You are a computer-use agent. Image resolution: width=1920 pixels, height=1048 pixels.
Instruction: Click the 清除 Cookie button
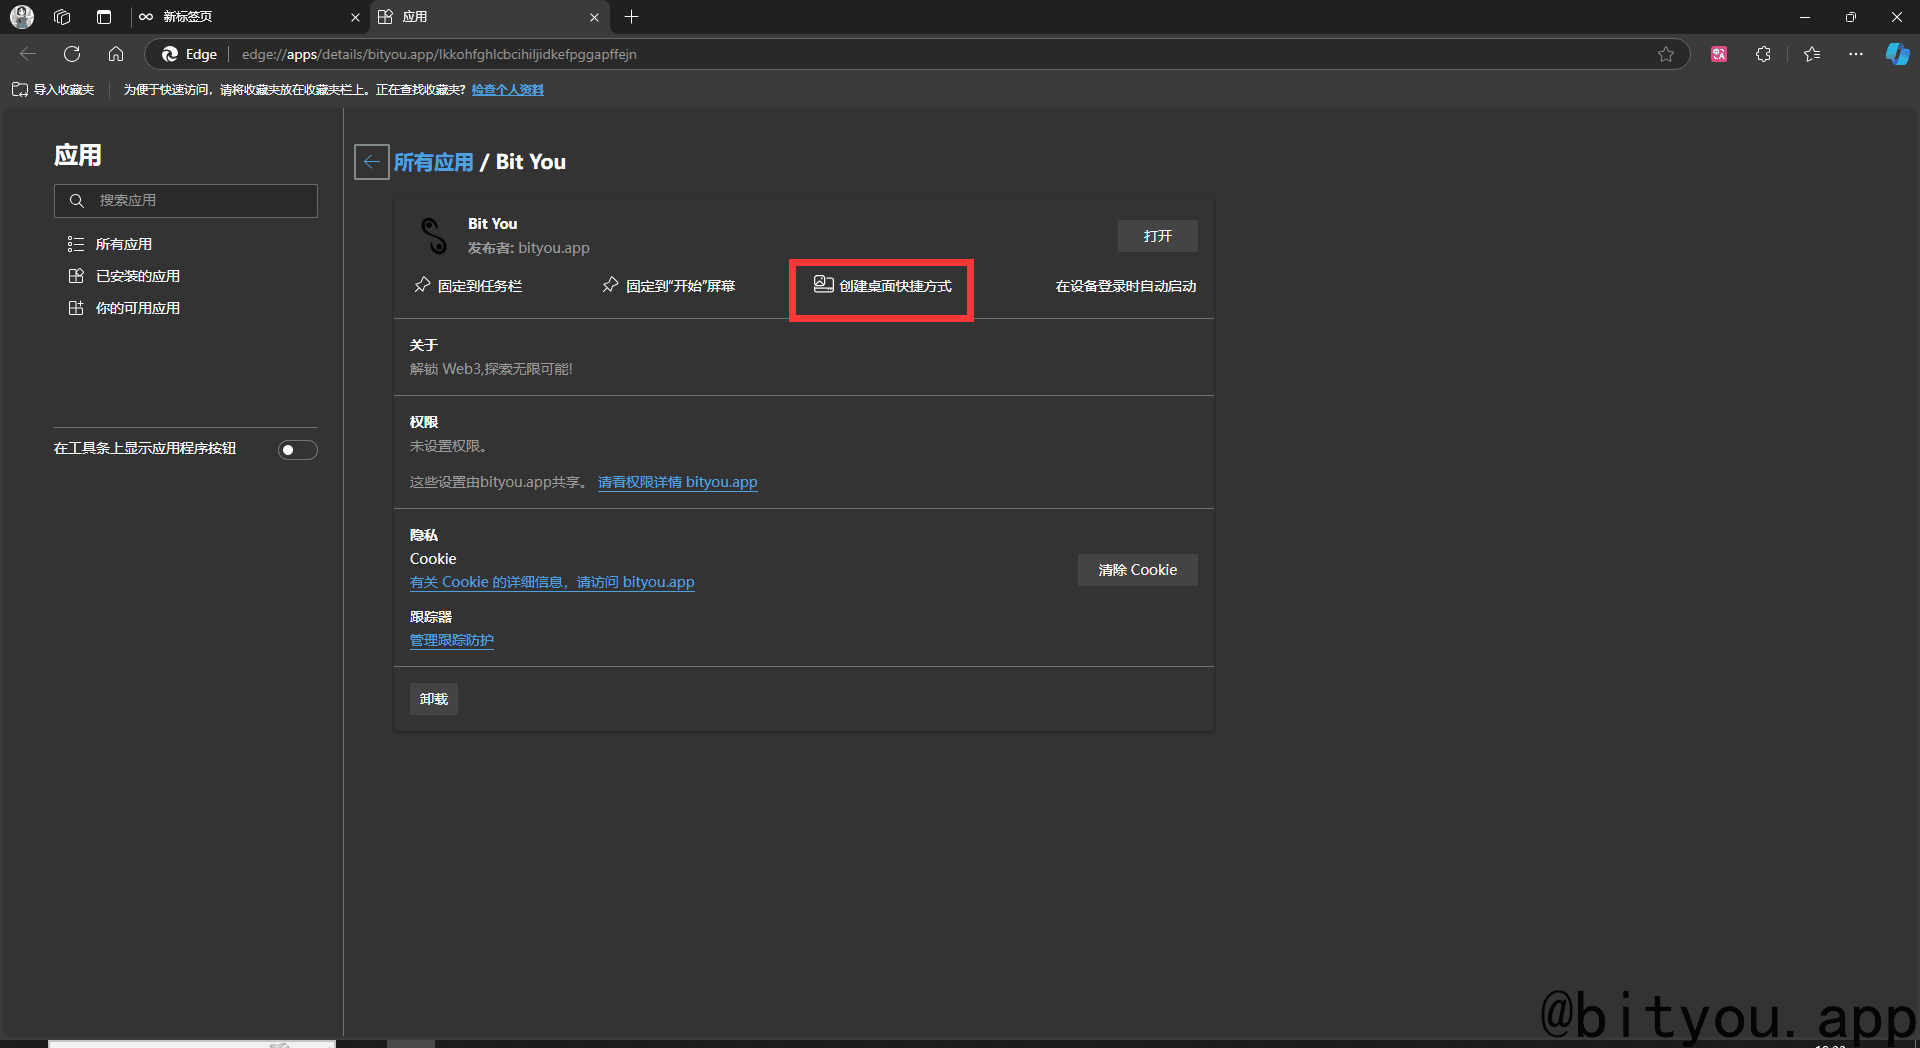(x=1137, y=570)
